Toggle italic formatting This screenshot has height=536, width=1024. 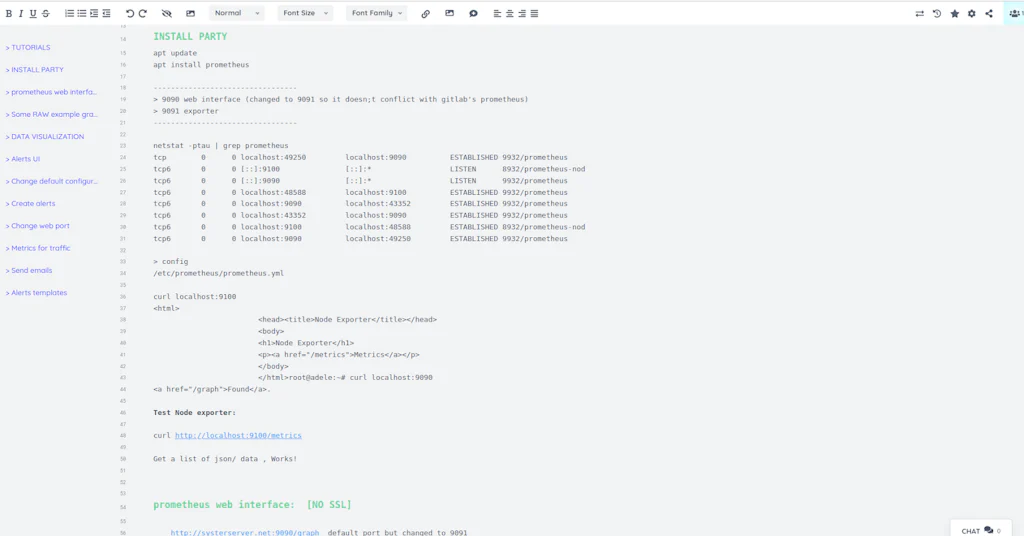[21, 13]
